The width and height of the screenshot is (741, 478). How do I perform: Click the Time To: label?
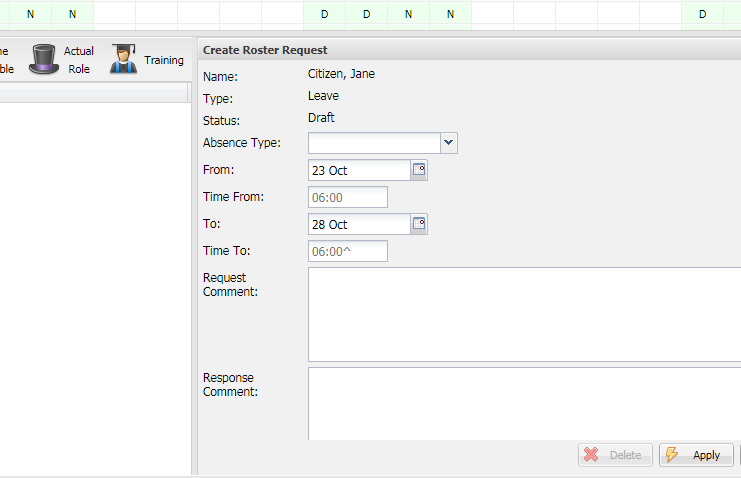coord(227,251)
